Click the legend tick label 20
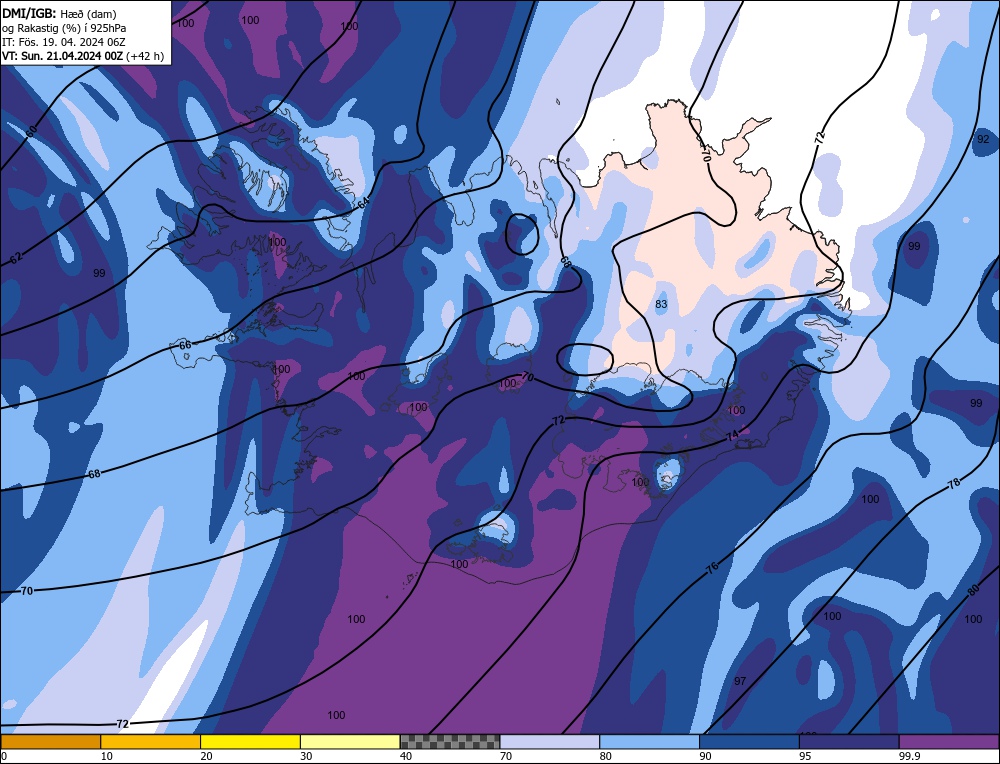Screen dimensions: 1000x764 tap(207, 756)
